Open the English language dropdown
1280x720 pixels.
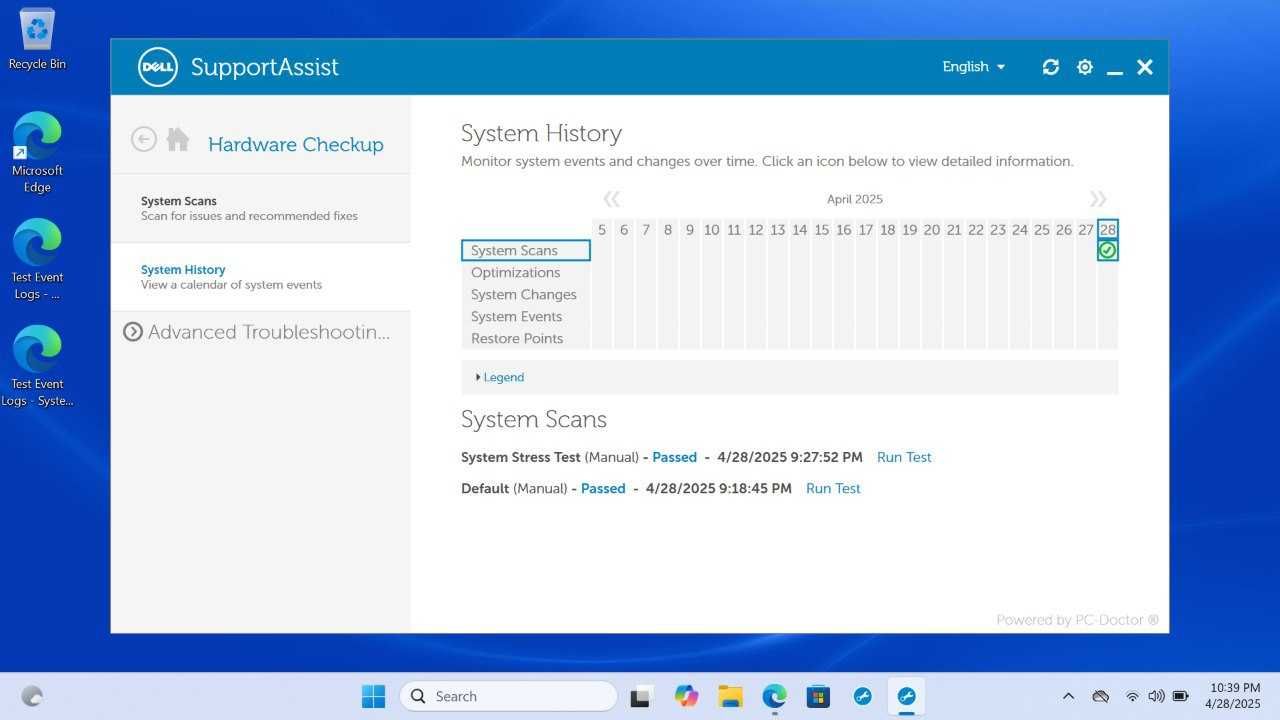click(x=973, y=67)
